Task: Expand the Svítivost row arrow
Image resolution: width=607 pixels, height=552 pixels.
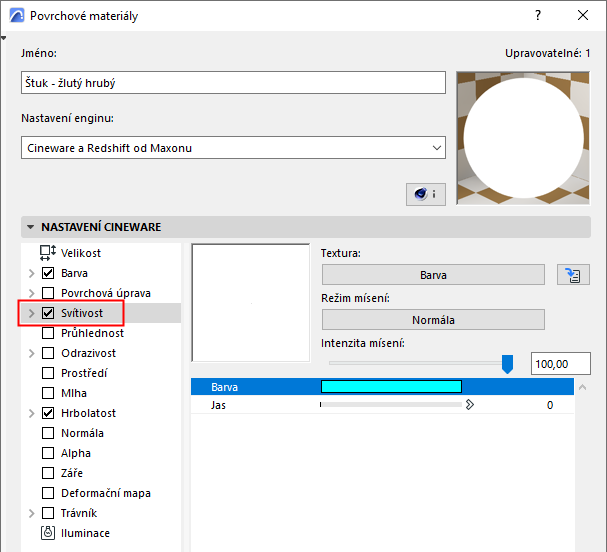Action: click(x=32, y=313)
